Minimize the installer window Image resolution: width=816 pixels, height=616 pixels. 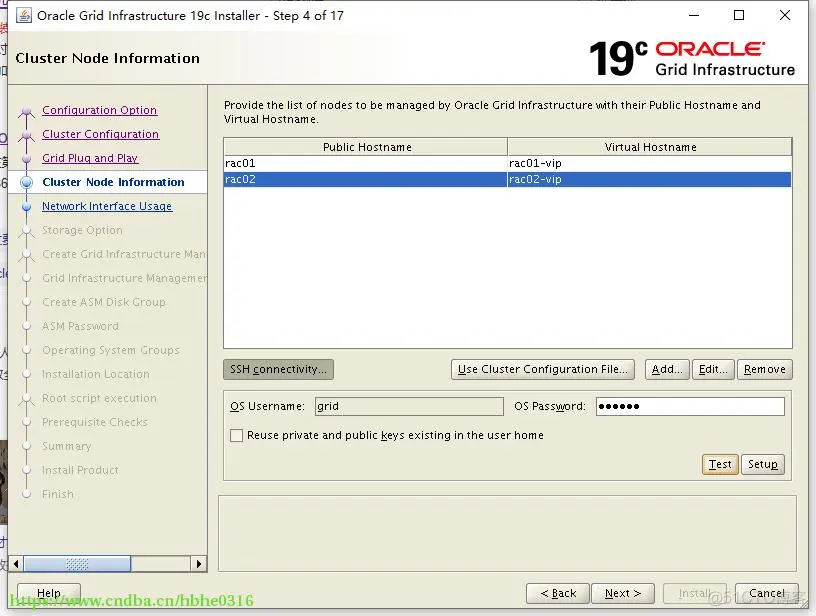pyautogui.click(x=694, y=15)
